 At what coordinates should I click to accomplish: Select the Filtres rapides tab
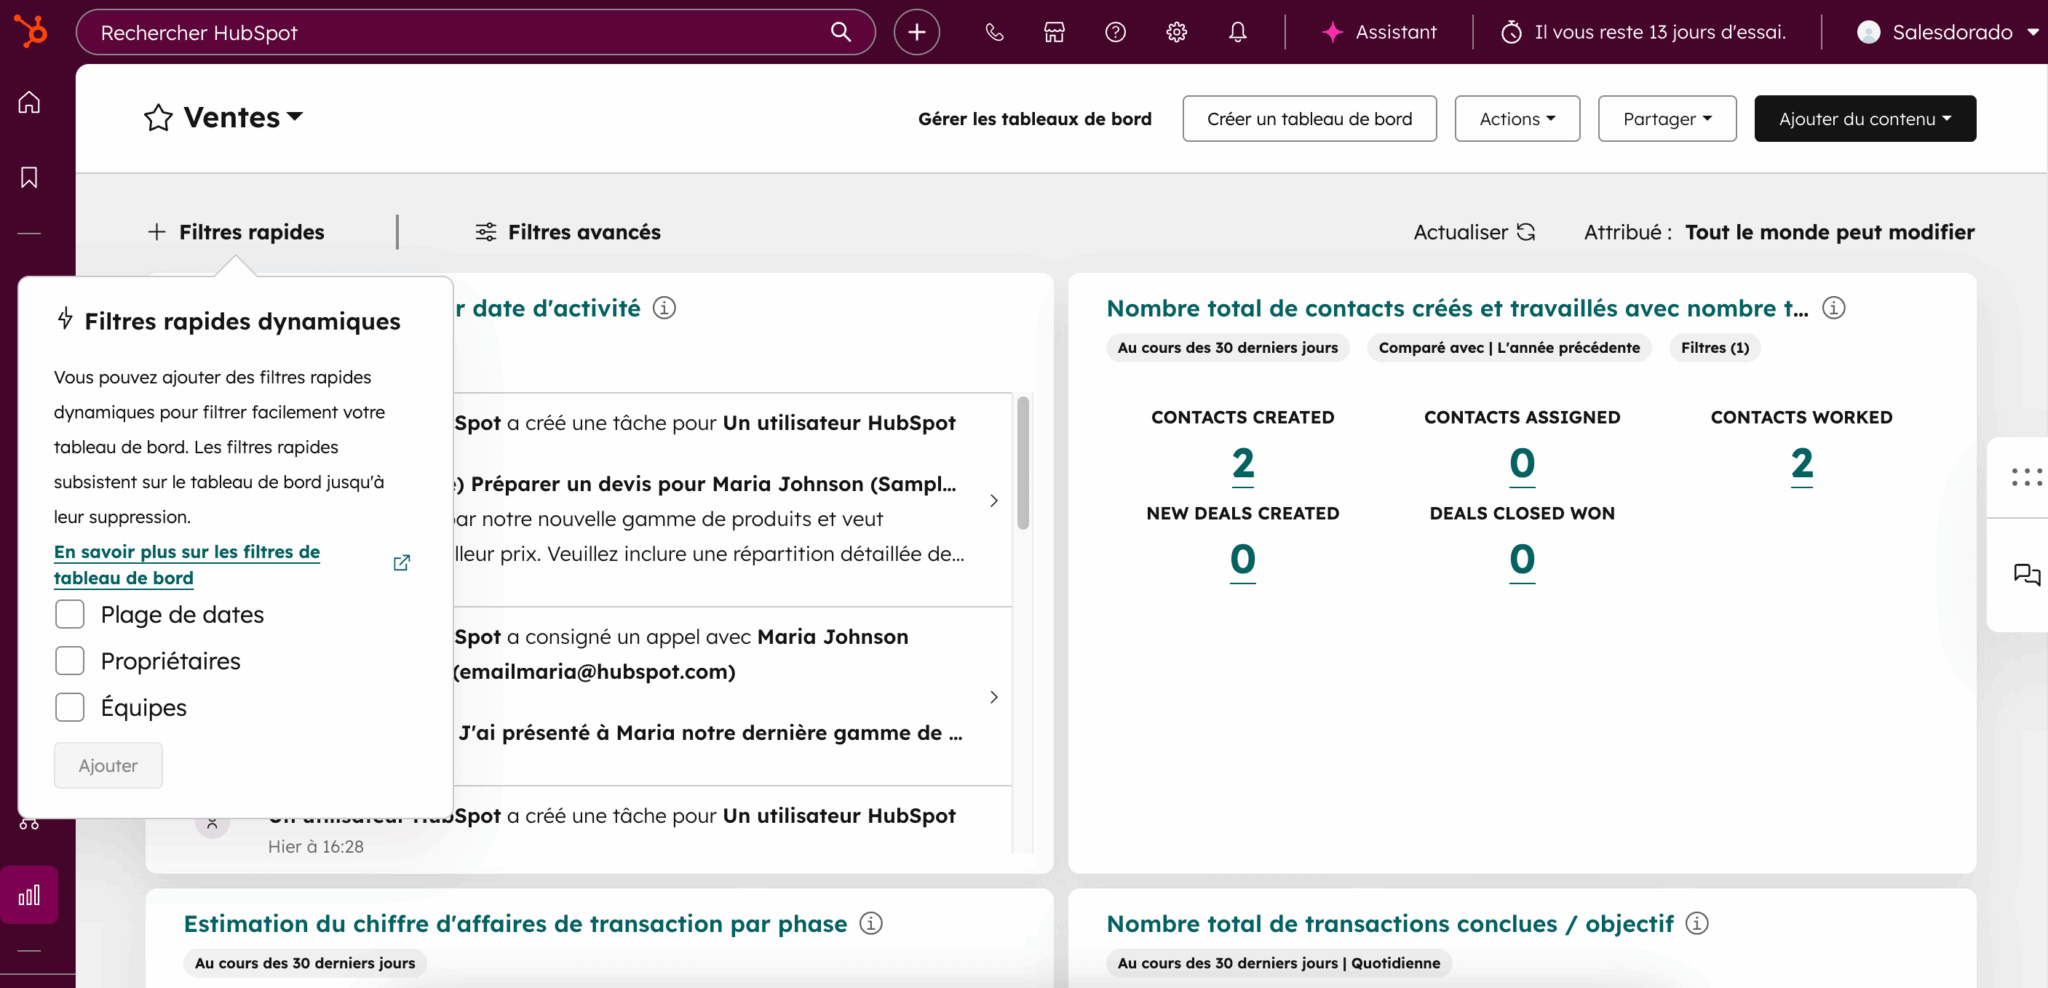click(237, 232)
